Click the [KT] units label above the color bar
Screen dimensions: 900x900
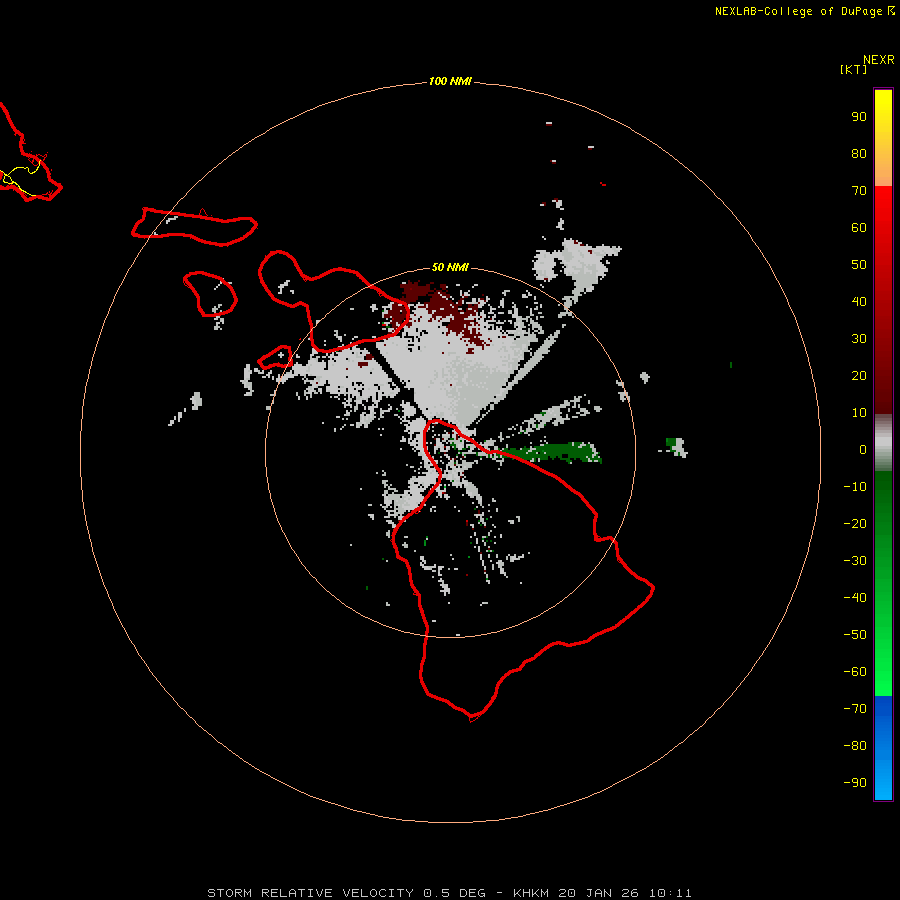(x=853, y=69)
